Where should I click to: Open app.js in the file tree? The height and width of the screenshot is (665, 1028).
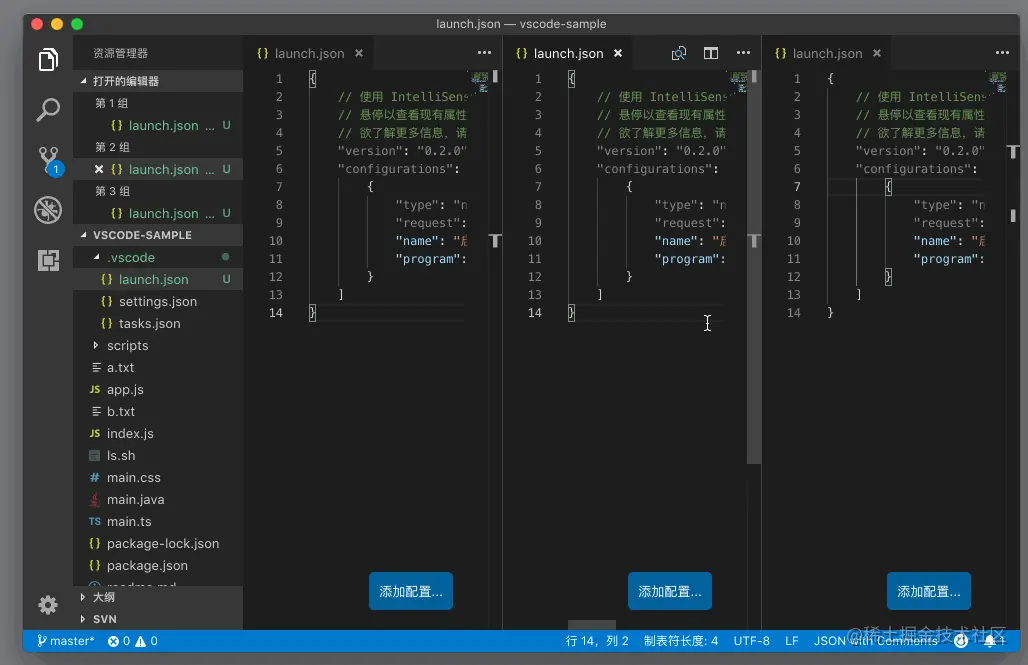point(158,390)
